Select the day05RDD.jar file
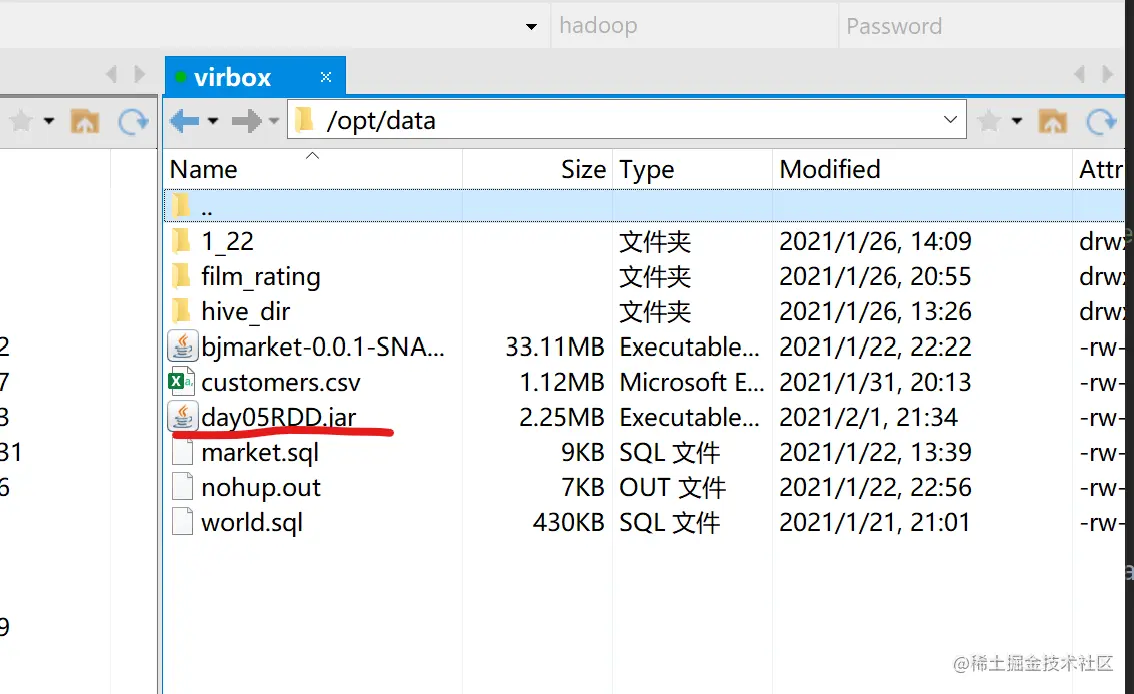The image size is (1134, 694). [x=278, y=417]
